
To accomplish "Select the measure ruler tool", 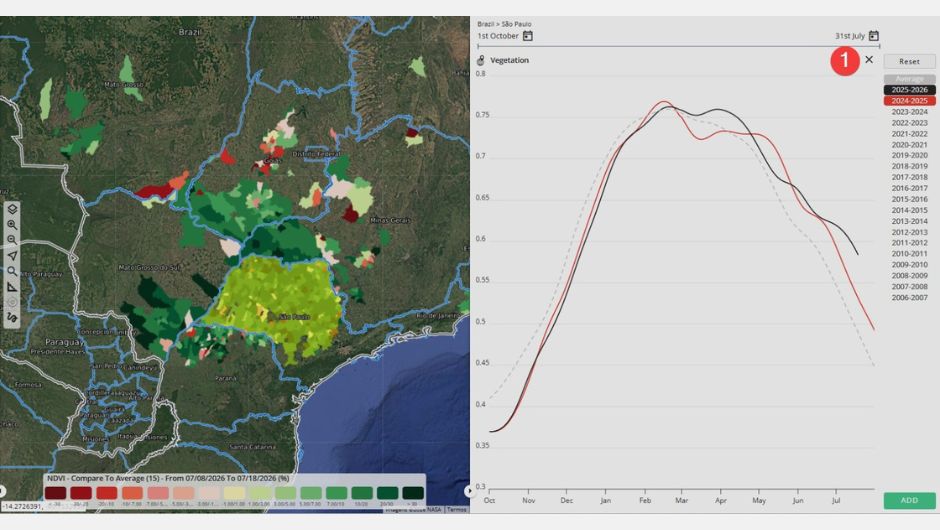I will (12, 287).
